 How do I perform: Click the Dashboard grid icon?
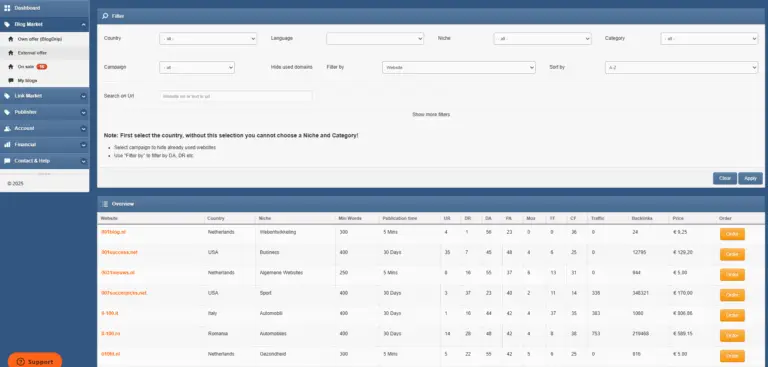click(7, 8)
